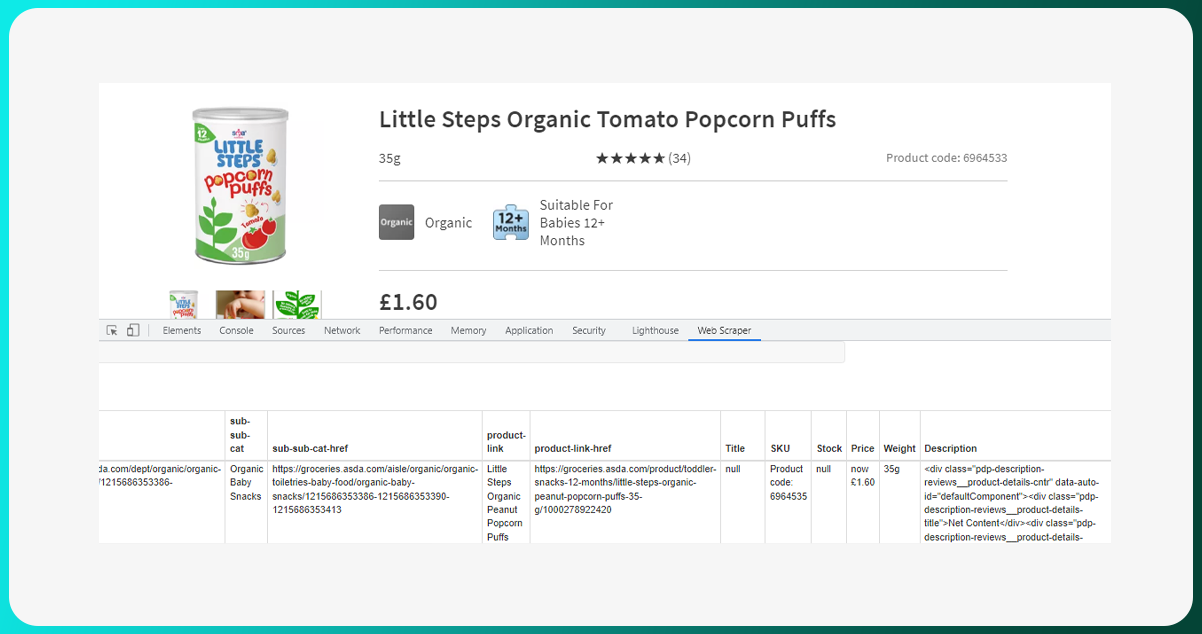Click the inspect element picker icon
The height and width of the screenshot is (634, 1202).
(112, 330)
